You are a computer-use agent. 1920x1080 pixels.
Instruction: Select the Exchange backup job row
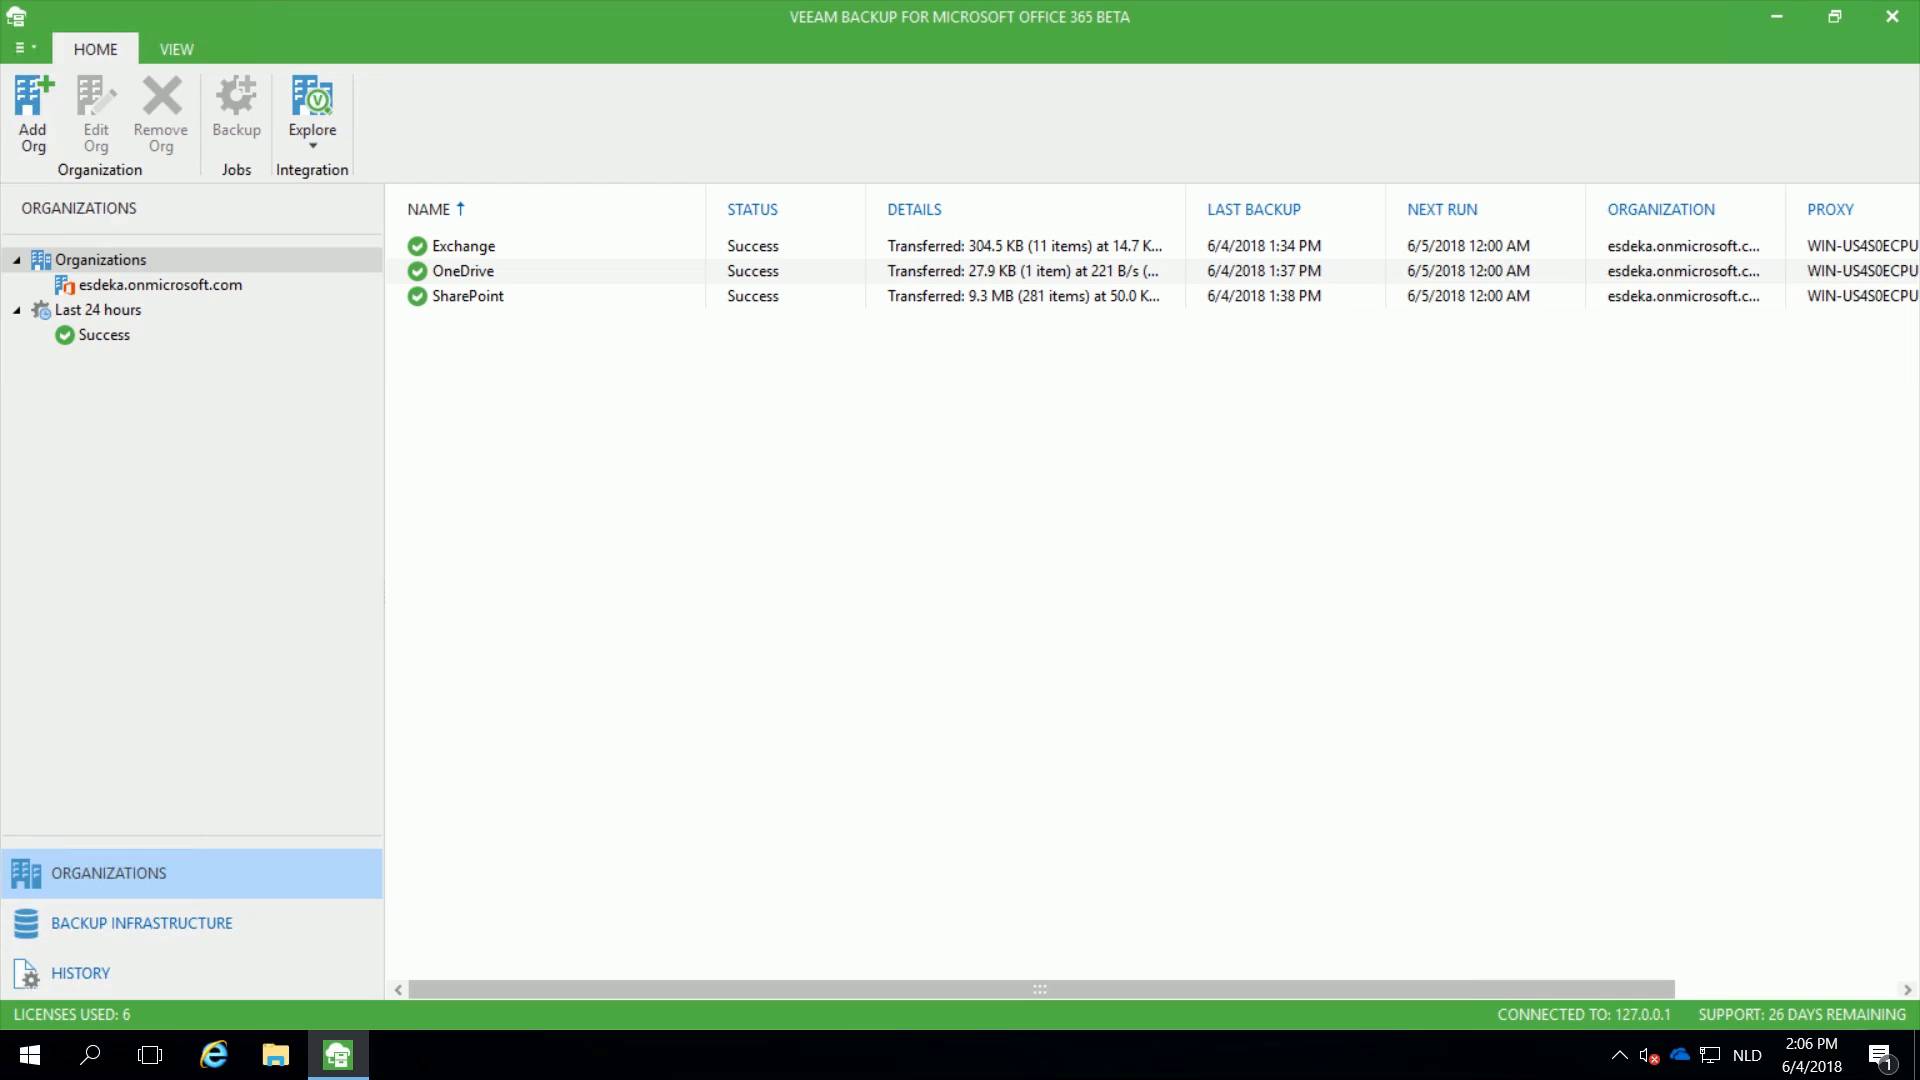463,246
